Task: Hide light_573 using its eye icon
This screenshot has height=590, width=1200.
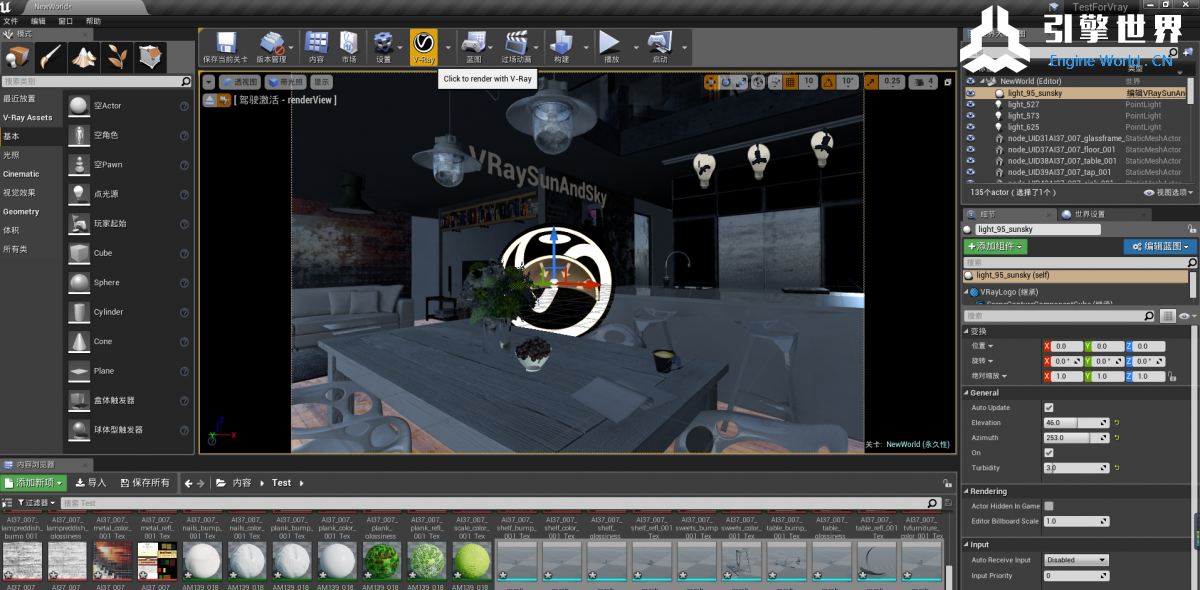Action: tap(970, 116)
